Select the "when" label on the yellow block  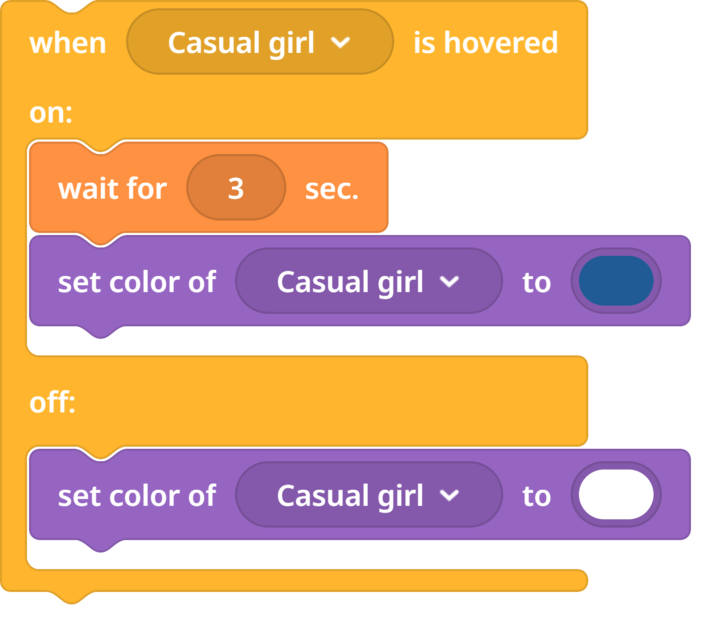pyautogui.click(x=68, y=43)
